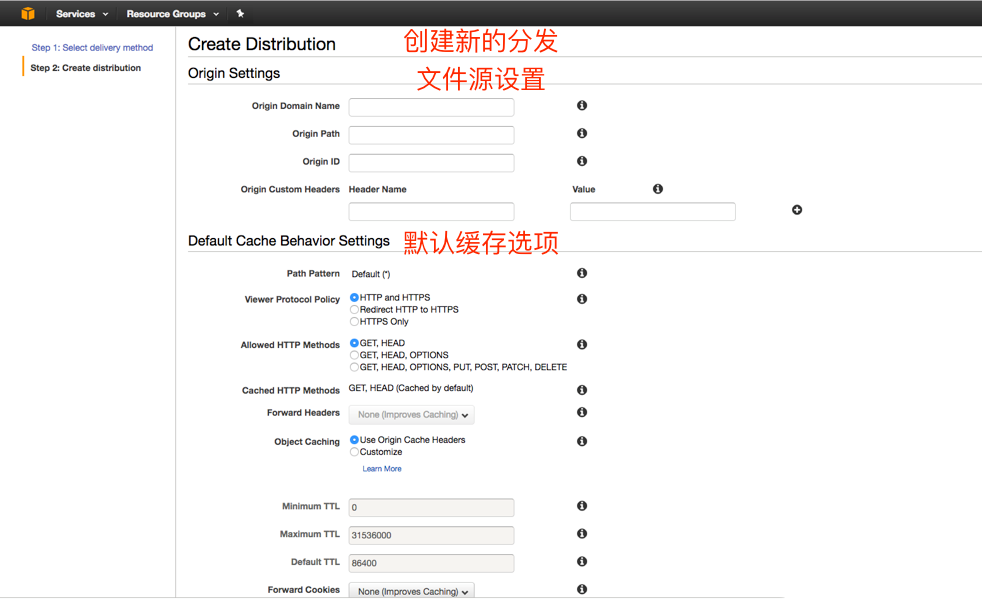Select Redirect HTTP to HTTPS option
The width and height of the screenshot is (982, 600).
[354, 309]
